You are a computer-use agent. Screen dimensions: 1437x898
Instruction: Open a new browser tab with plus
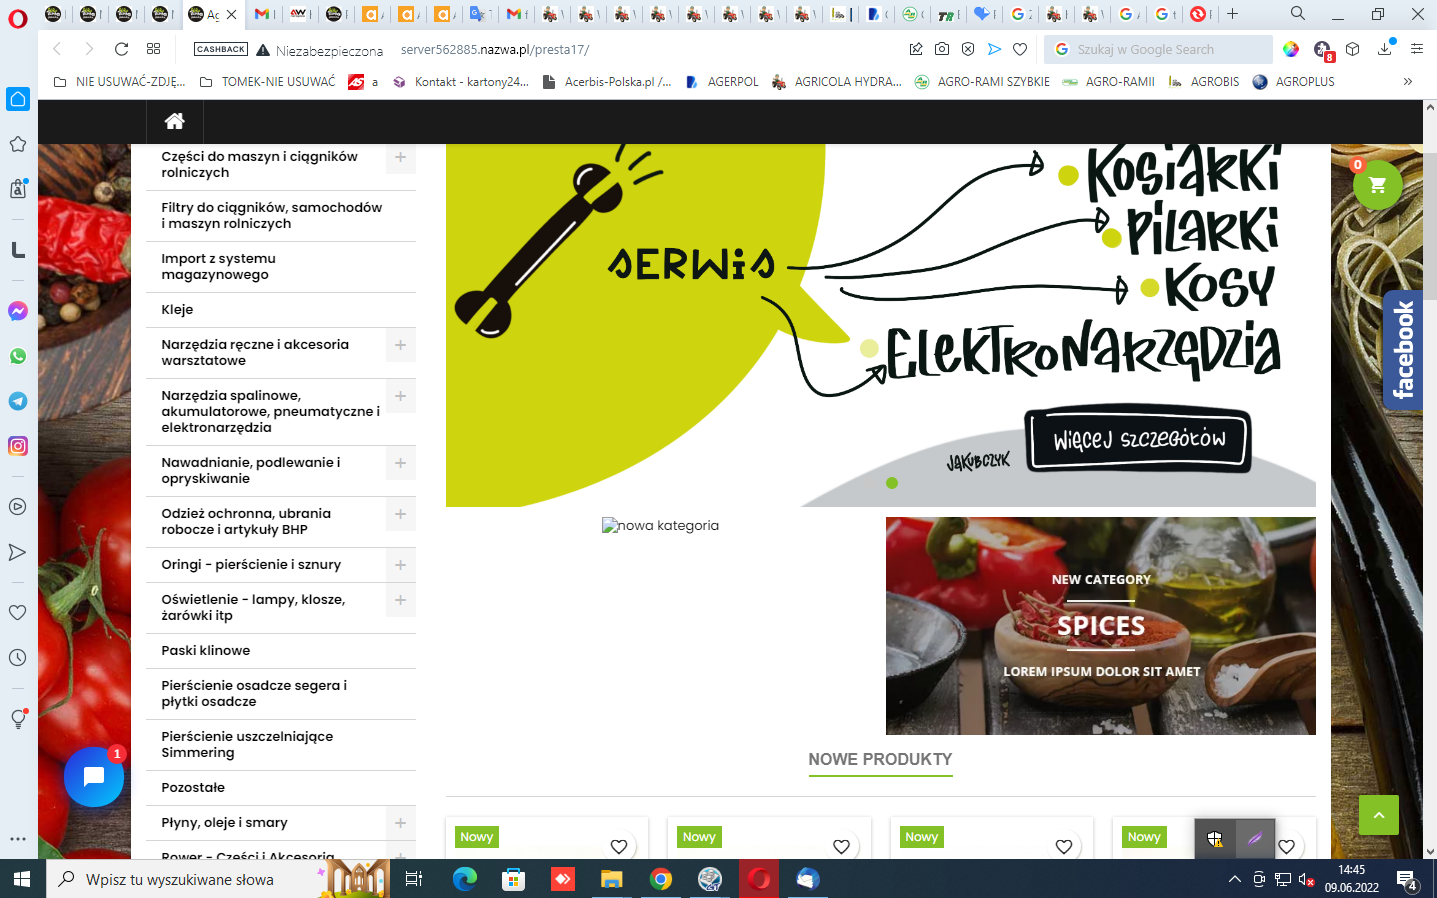[1233, 14]
